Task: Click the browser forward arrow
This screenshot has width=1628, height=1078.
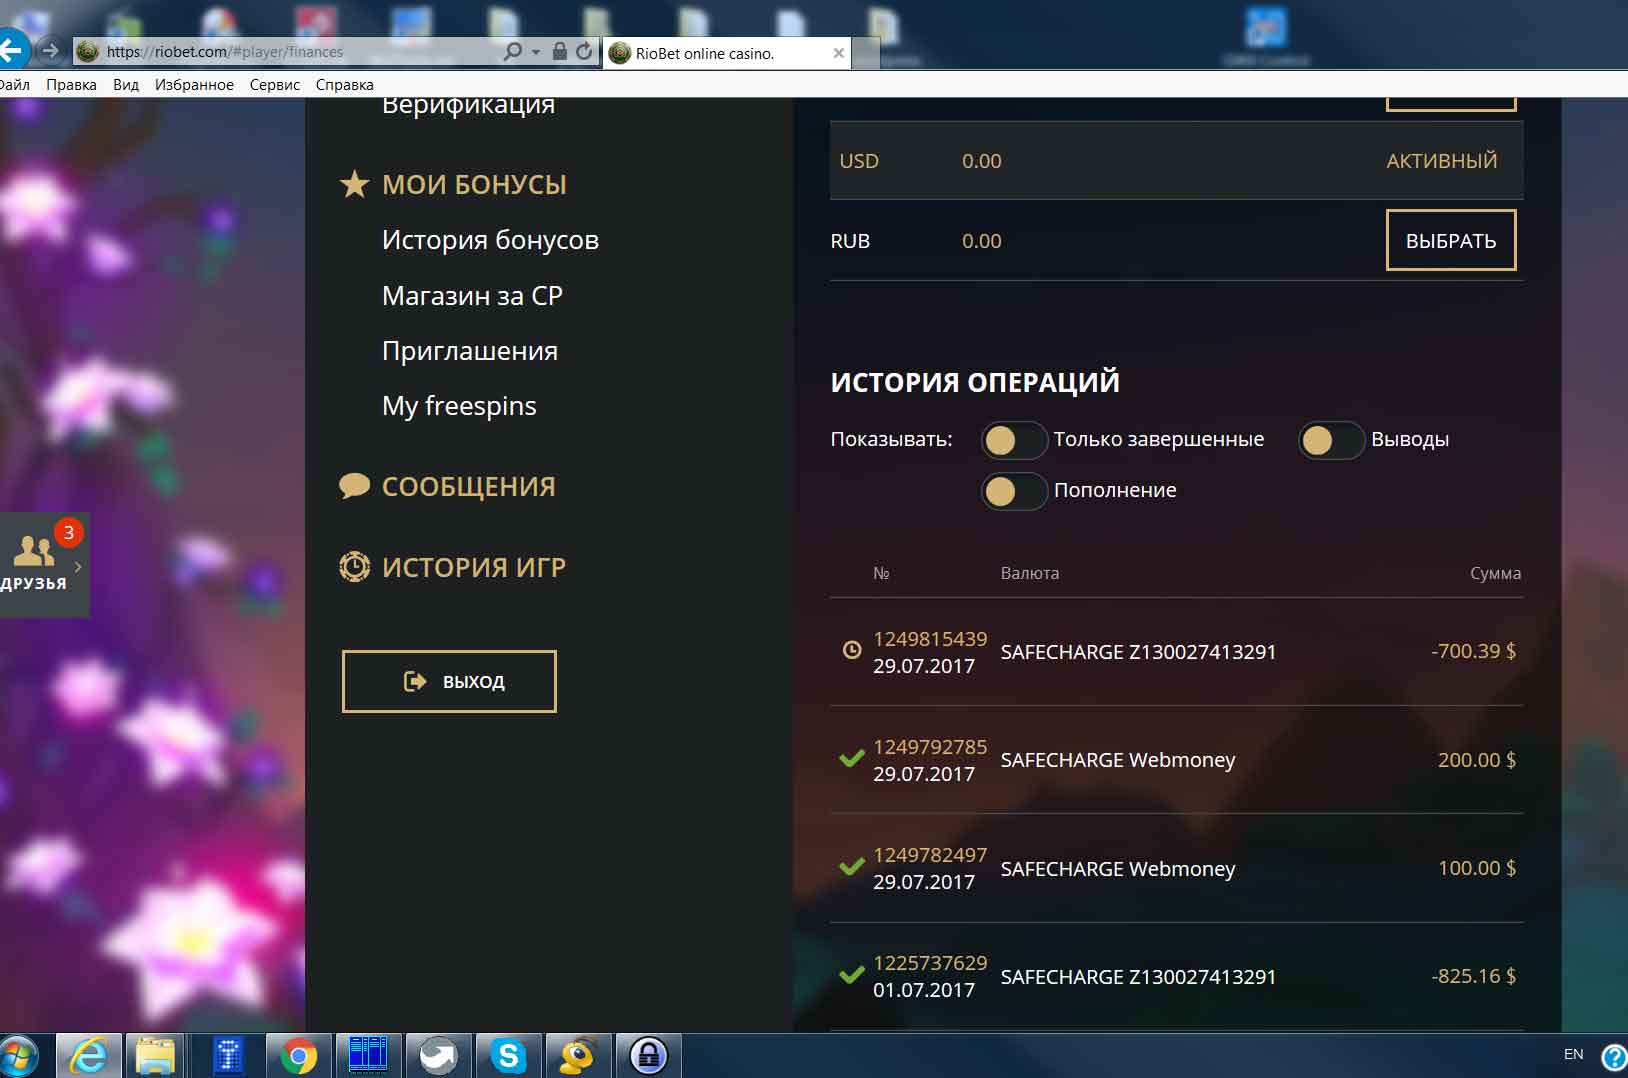Action: 50,50
